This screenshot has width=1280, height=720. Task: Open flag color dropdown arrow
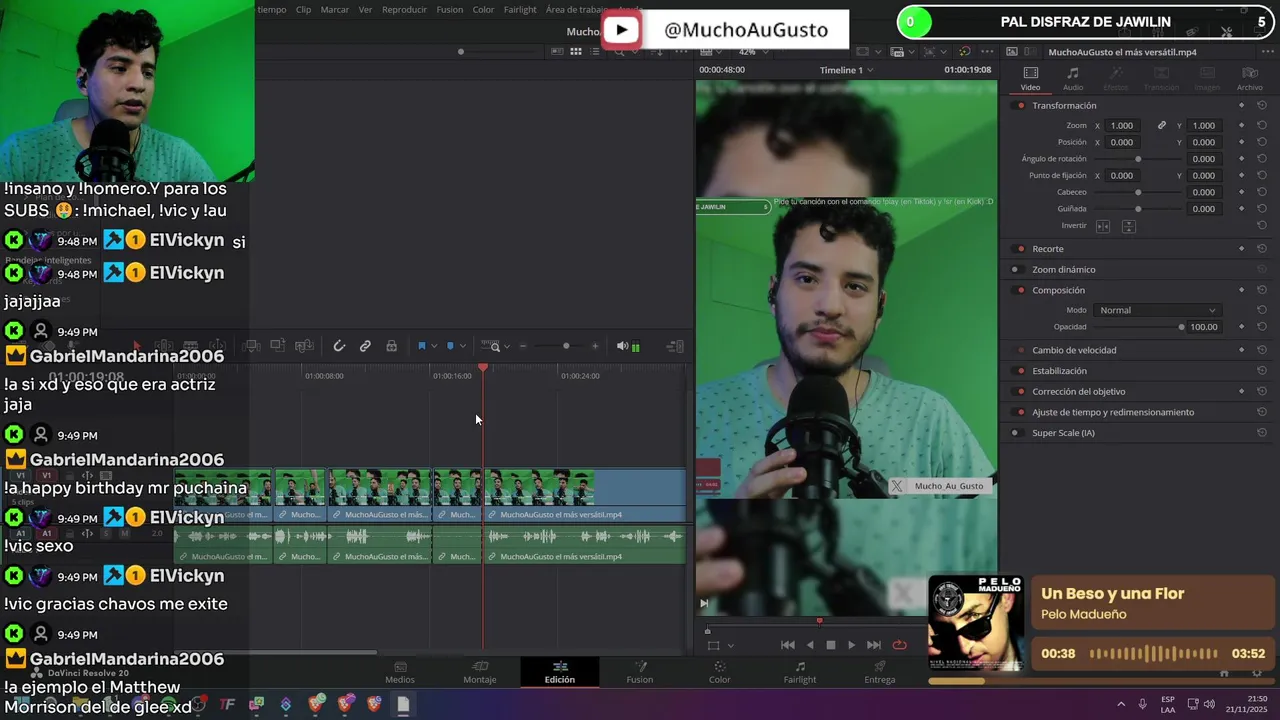[433, 346]
